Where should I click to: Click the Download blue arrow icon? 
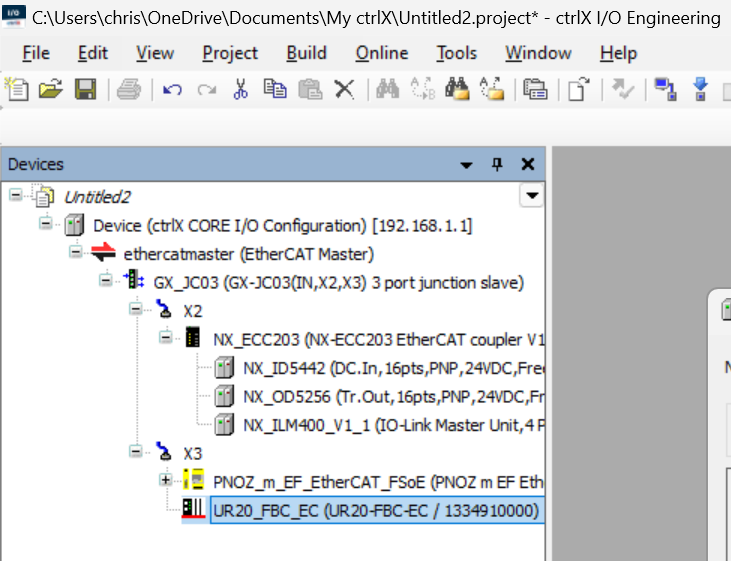(700, 89)
